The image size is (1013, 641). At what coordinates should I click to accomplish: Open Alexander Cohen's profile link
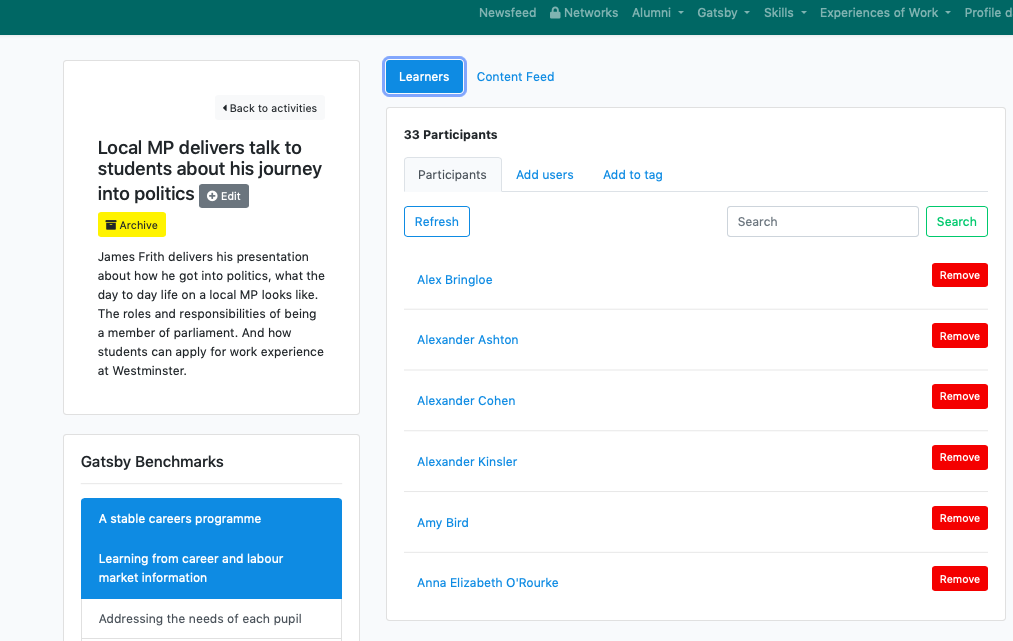pos(466,401)
